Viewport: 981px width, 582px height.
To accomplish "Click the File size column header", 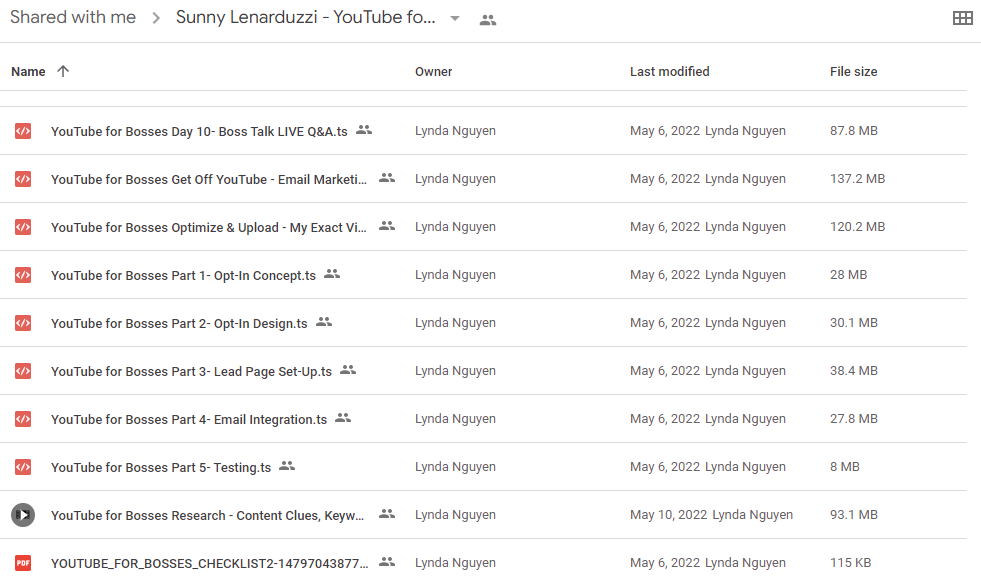I will [x=853, y=72].
